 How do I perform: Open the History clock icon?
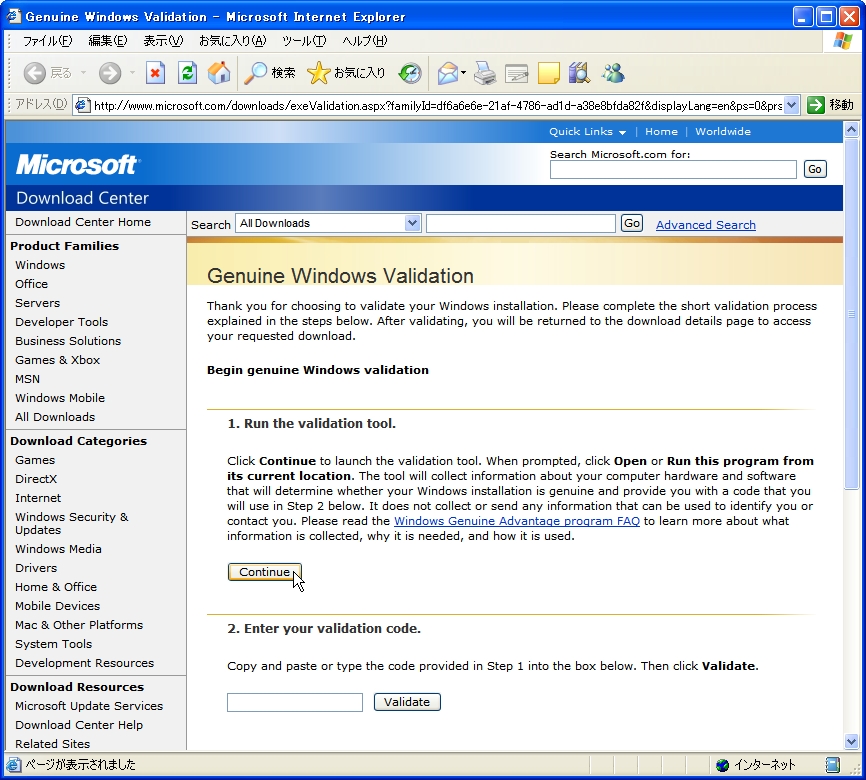(410, 73)
